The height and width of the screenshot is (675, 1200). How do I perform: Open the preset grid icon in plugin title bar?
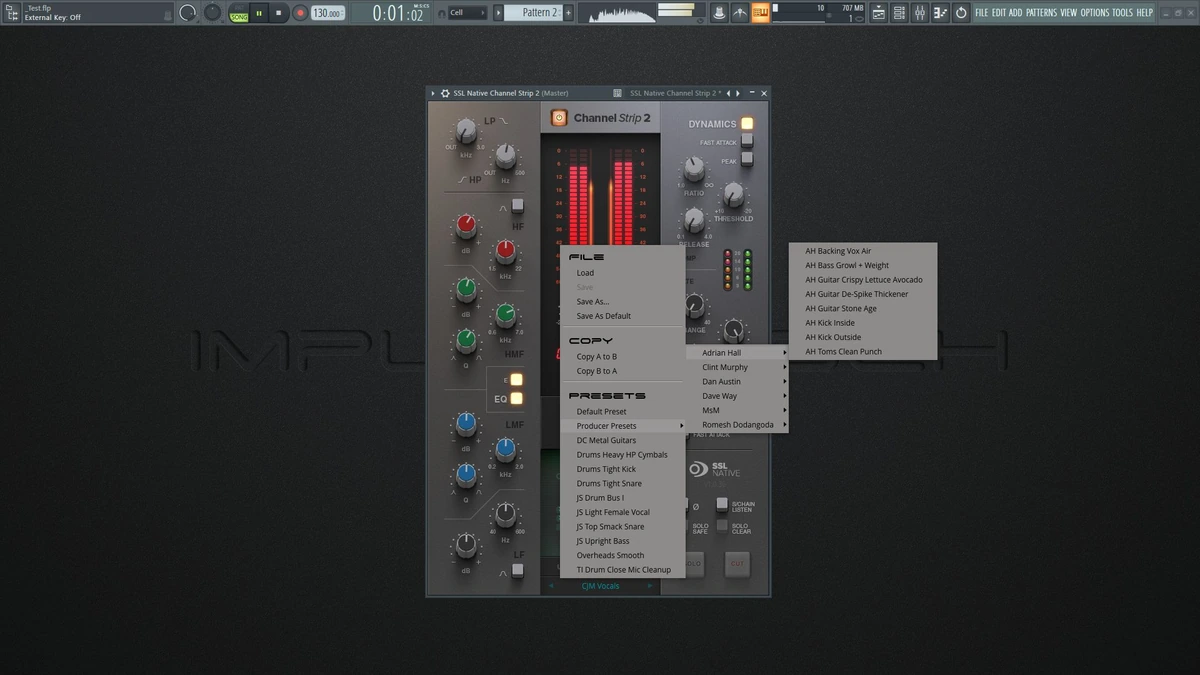618,93
